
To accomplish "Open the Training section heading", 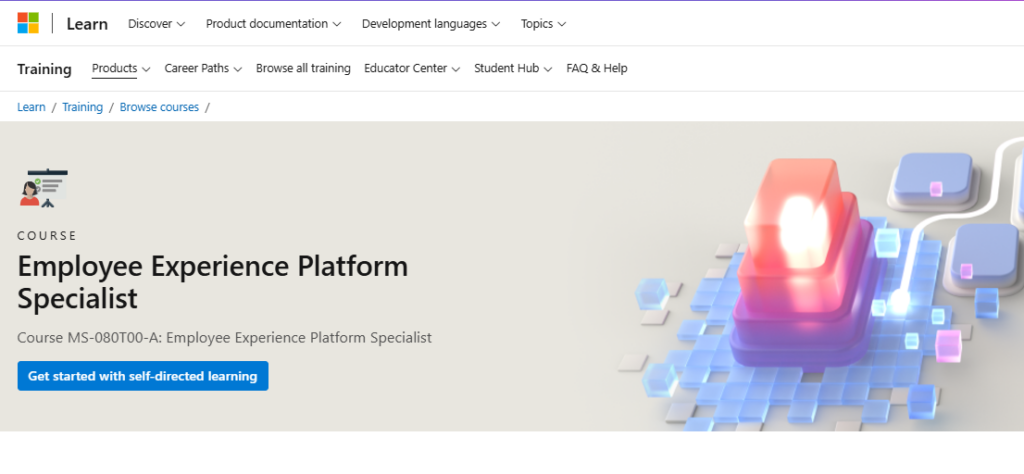I will tap(44, 69).
